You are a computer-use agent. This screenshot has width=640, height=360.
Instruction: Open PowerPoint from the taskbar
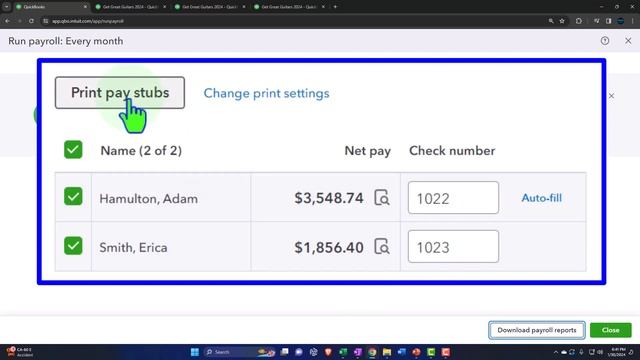(x=416, y=352)
